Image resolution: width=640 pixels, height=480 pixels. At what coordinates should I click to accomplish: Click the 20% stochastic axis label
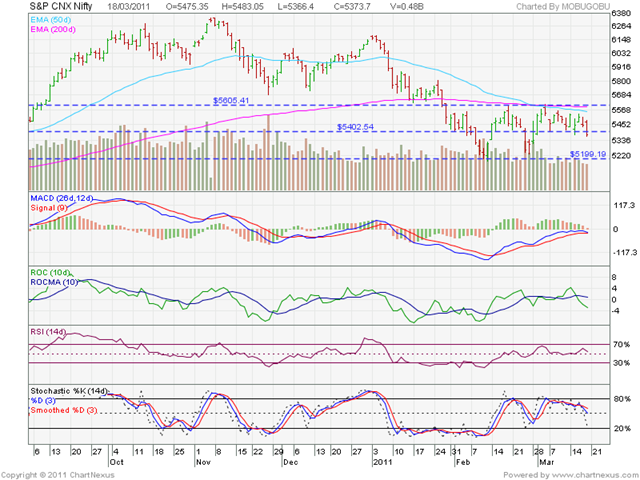(621, 429)
